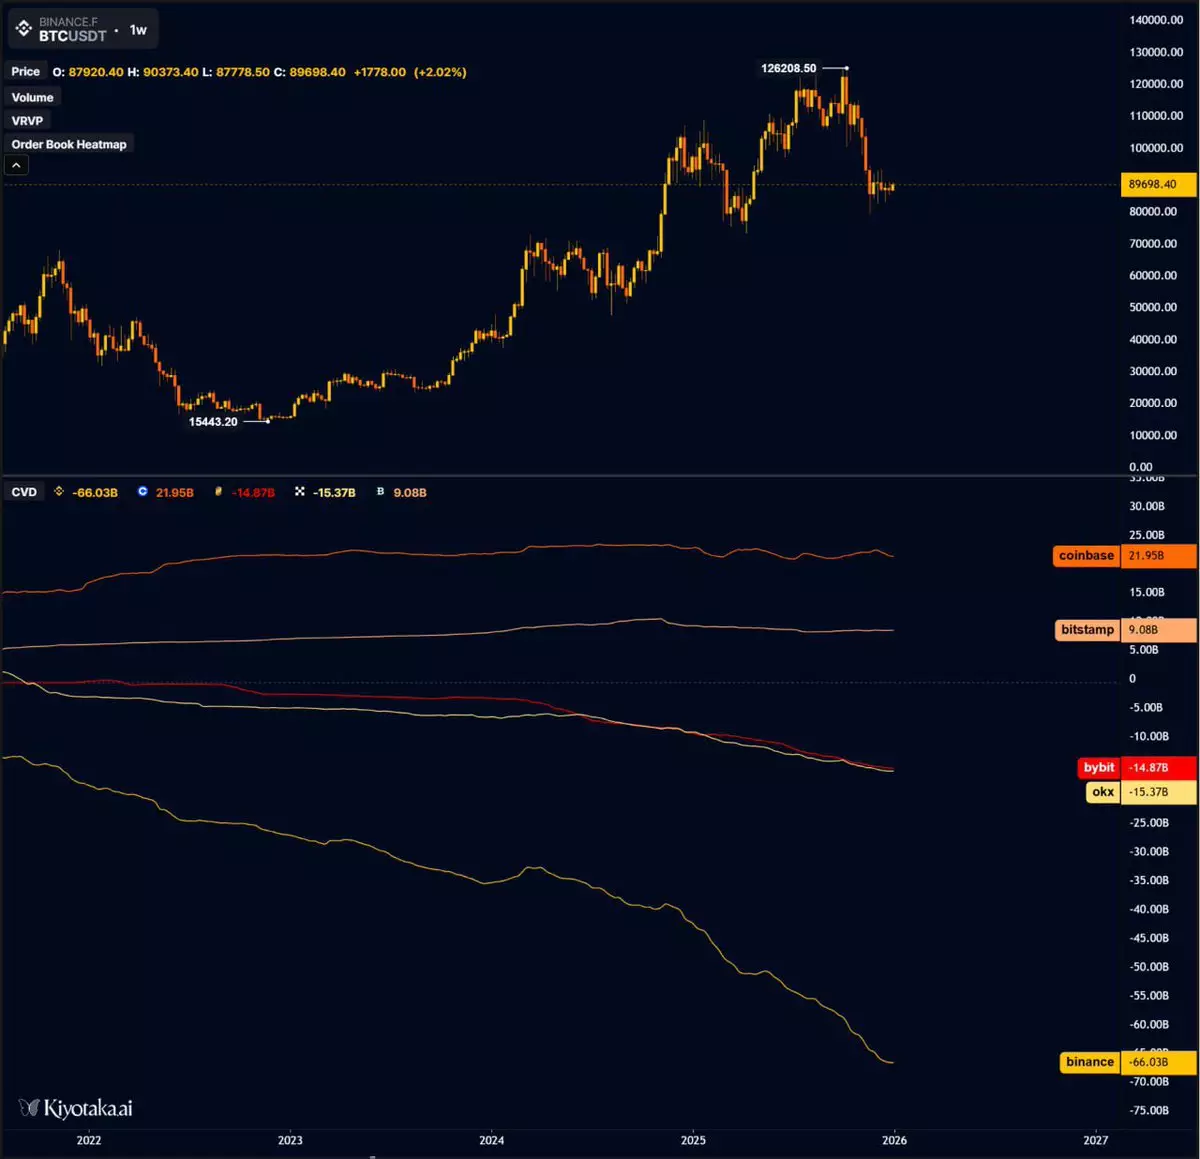Open the BTCUSDT symbol selector
The width and height of the screenshot is (1200, 1159).
pos(72,36)
